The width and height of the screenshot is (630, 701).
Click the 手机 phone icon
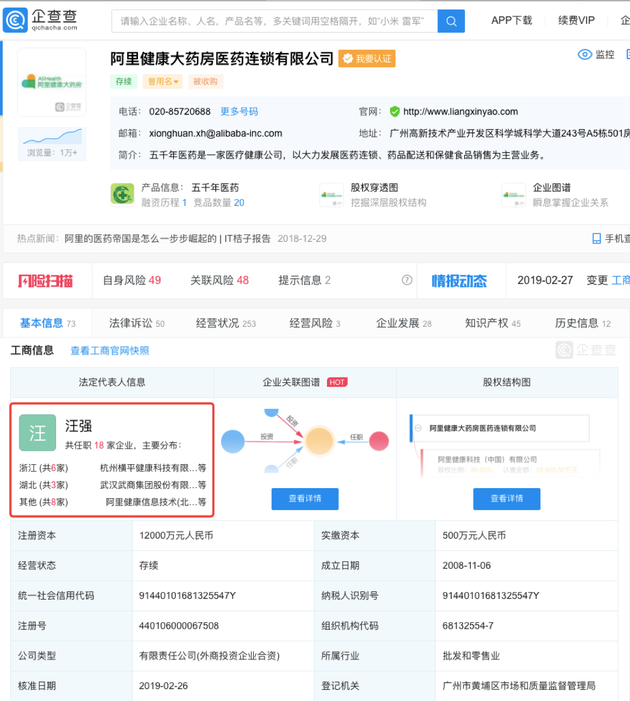click(597, 239)
